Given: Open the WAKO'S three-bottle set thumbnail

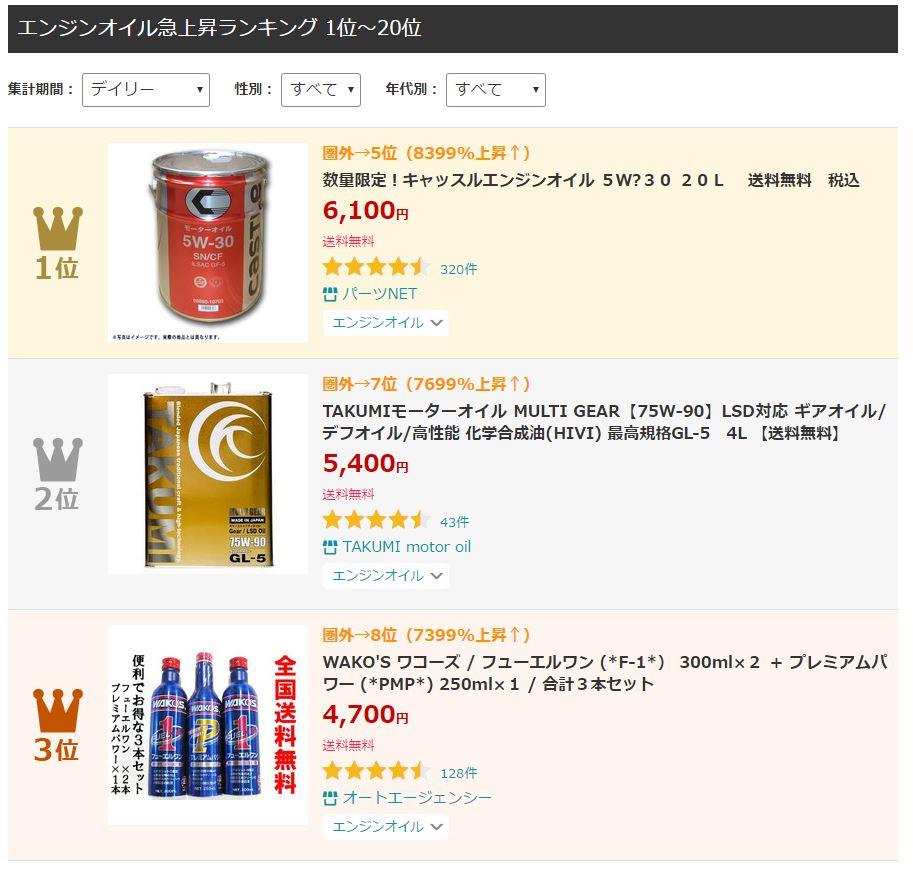Looking at the screenshot, I should coord(208,725).
